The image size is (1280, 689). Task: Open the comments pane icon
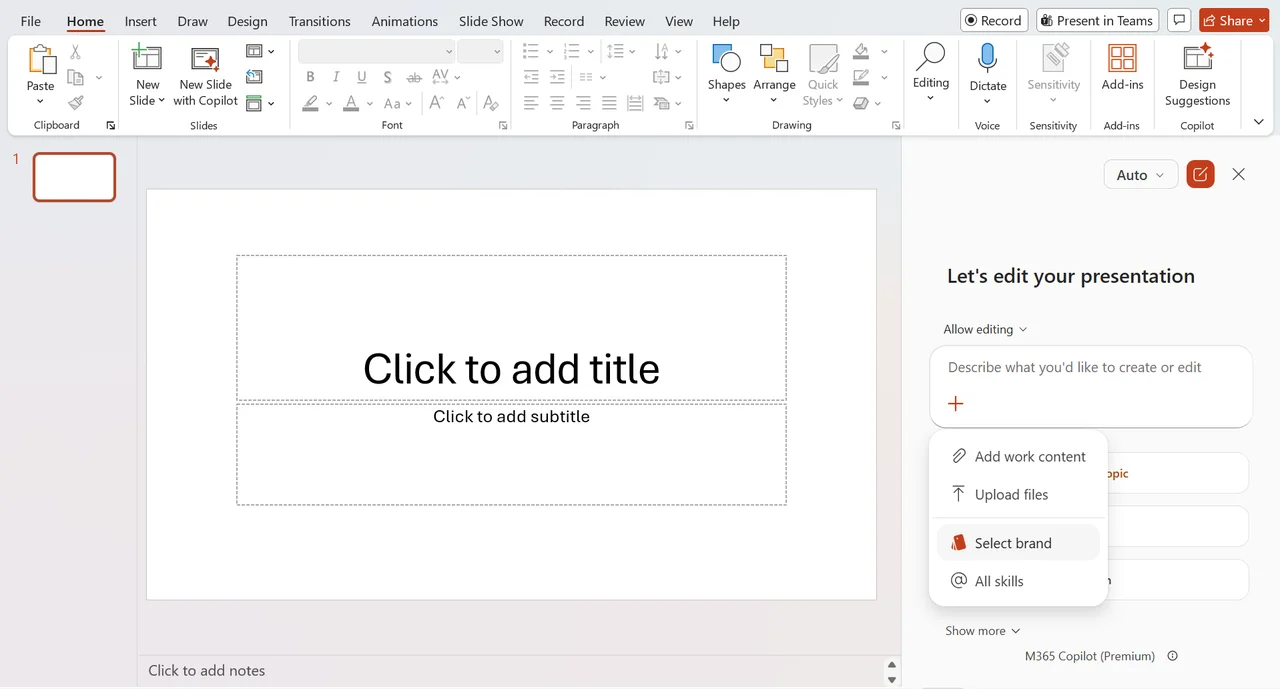click(x=1180, y=20)
